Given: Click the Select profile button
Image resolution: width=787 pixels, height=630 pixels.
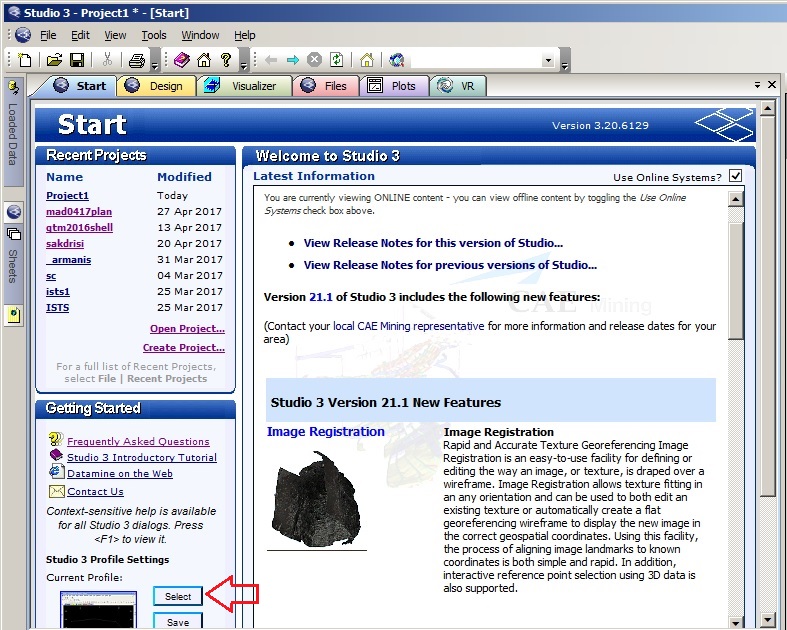Looking at the screenshot, I should click(x=178, y=596).
